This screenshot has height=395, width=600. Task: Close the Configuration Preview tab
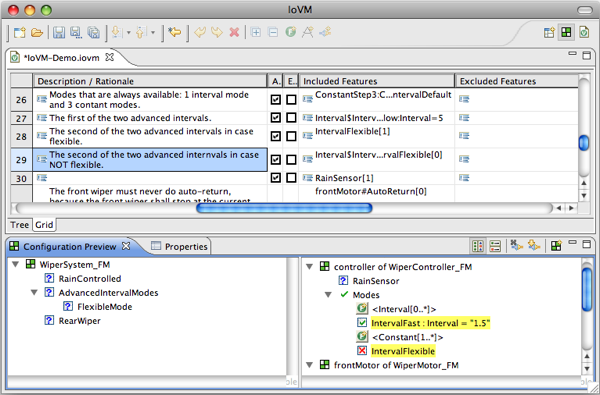[126, 246]
